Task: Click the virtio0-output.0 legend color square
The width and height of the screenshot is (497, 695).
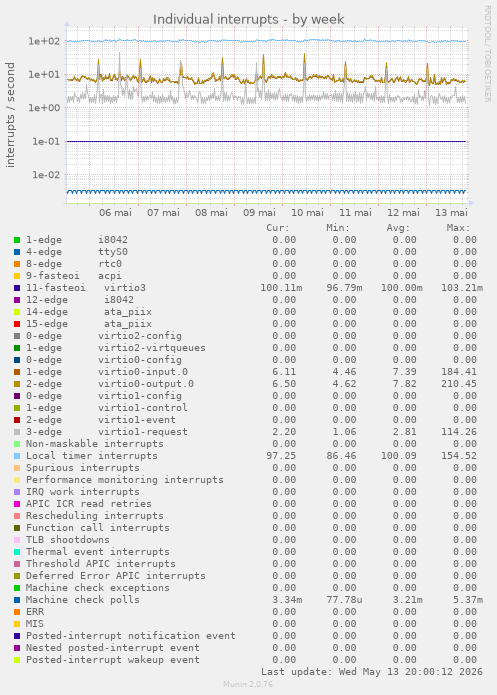Action: coord(17,384)
